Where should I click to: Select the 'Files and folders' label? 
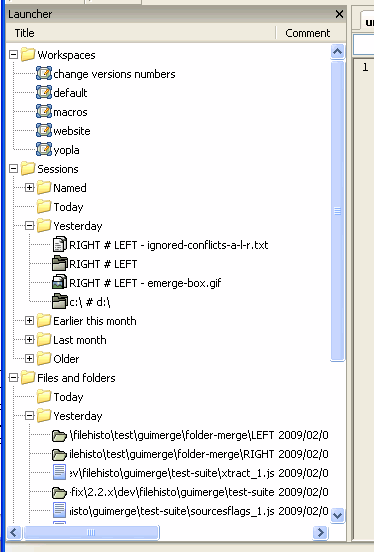click(76, 378)
